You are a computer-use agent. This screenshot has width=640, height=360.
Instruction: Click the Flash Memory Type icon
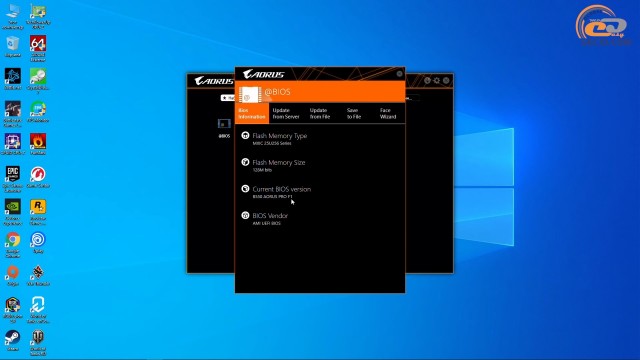245,136
